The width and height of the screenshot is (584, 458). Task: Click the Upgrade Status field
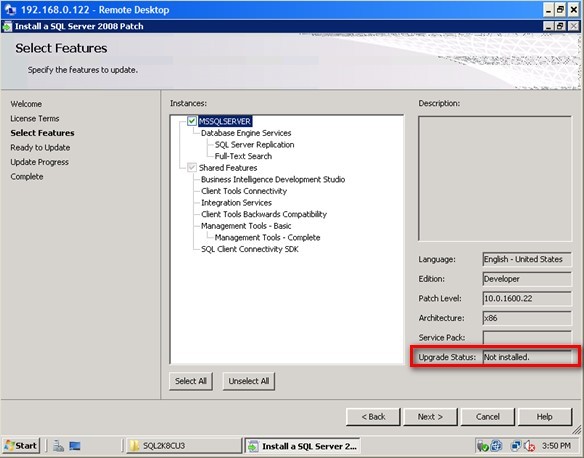coord(527,357)
